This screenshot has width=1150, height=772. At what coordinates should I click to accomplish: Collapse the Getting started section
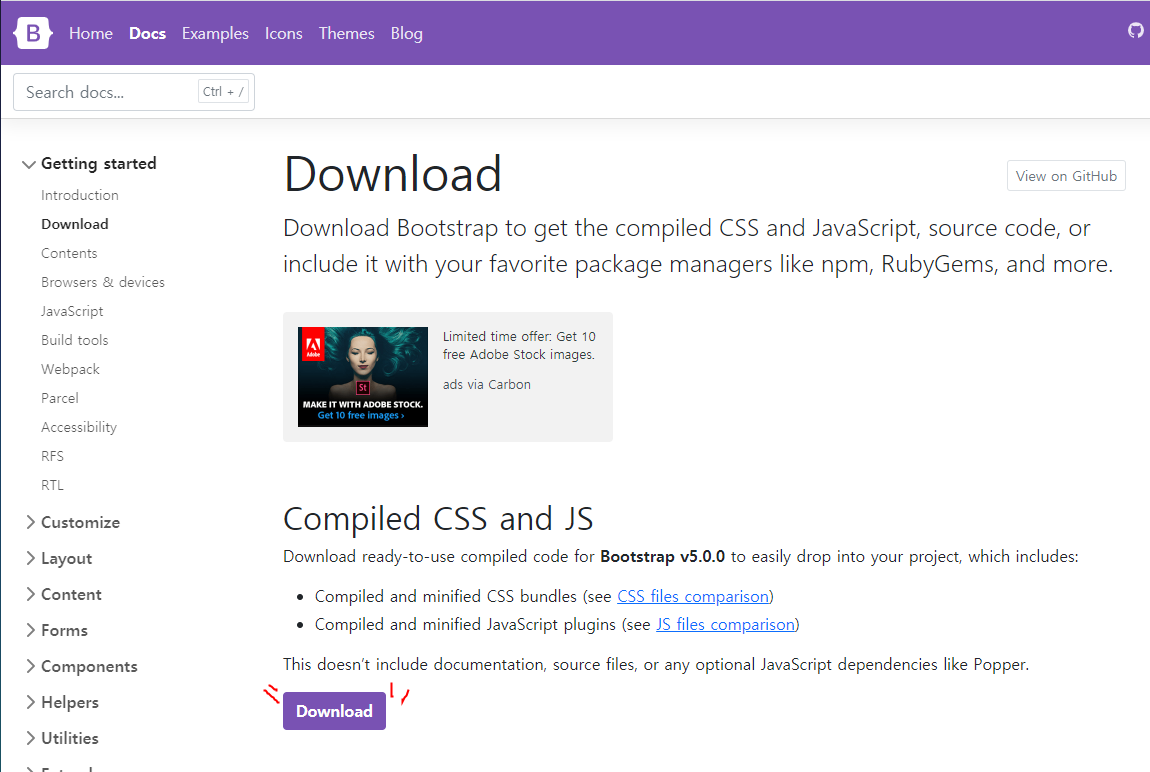pos(89,163)
